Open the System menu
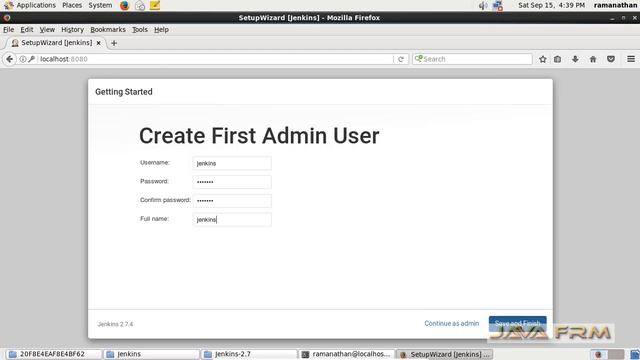Screen dimensions: 640x360 coord(100,5)
